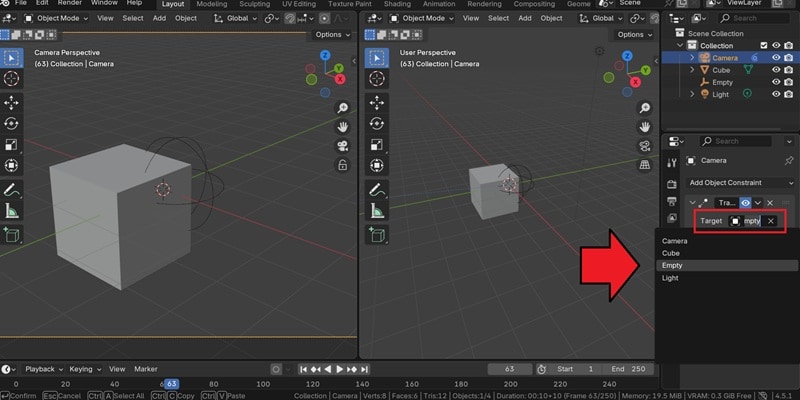
Task: Switch to the Shading workspace tab
Action: tap(397, 4)
